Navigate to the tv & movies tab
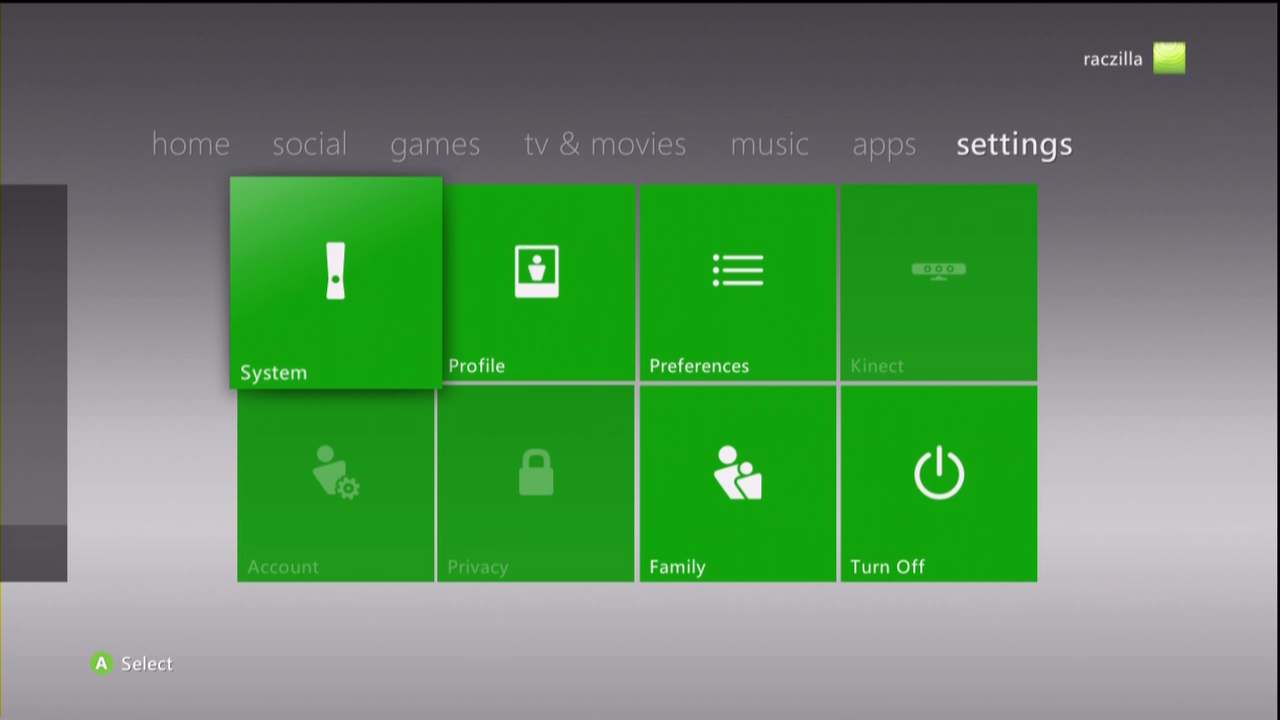Image resolution: width=1280 pixels, height=720 pixels. pos(605,144)
